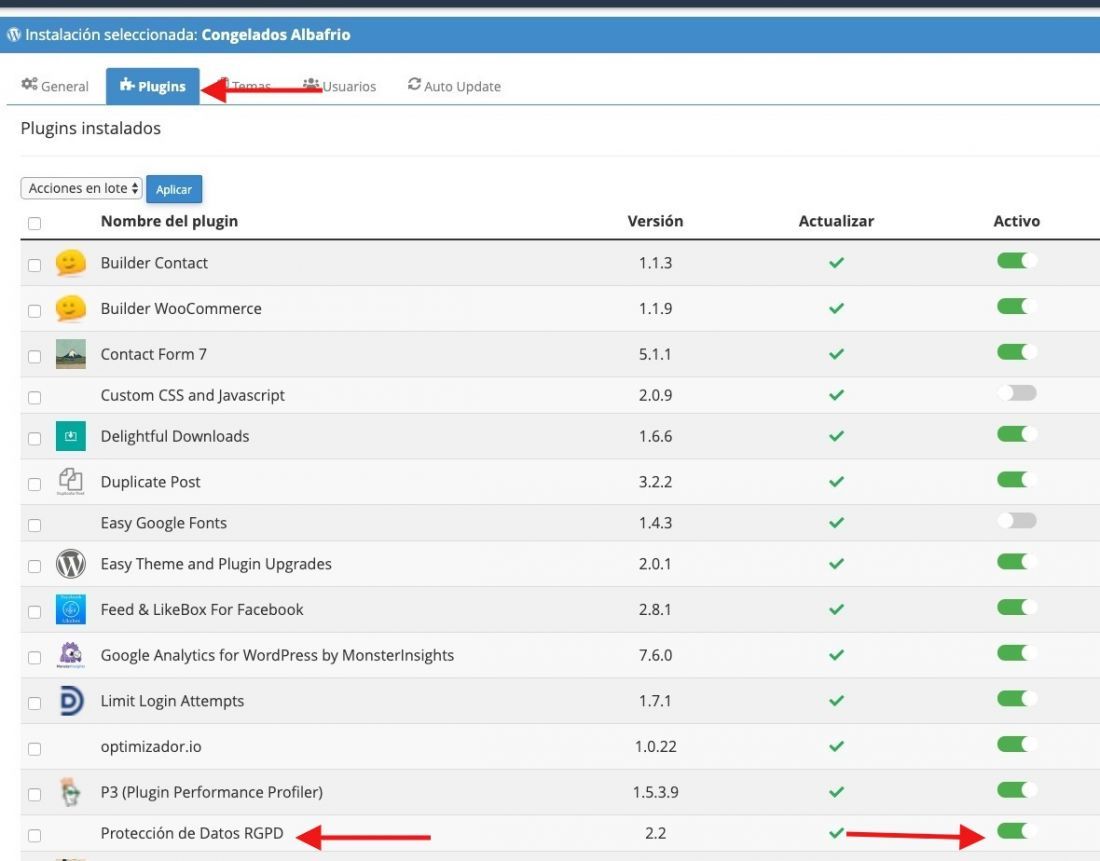Select the Plugins tab

point(152,86)
